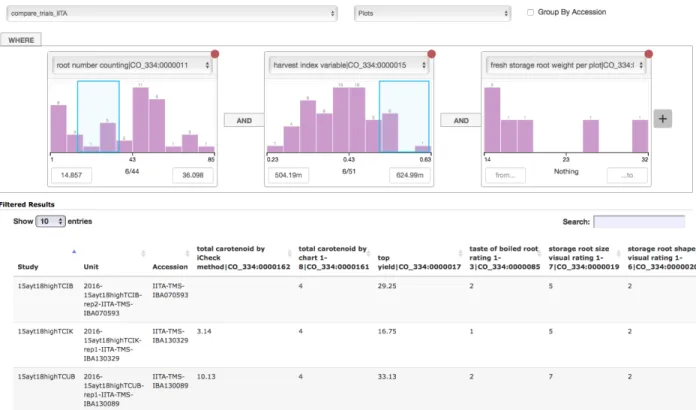Remove the root number counting filter via red dot
This screenshot has height=410, width=696.
(x=215, y=54)
